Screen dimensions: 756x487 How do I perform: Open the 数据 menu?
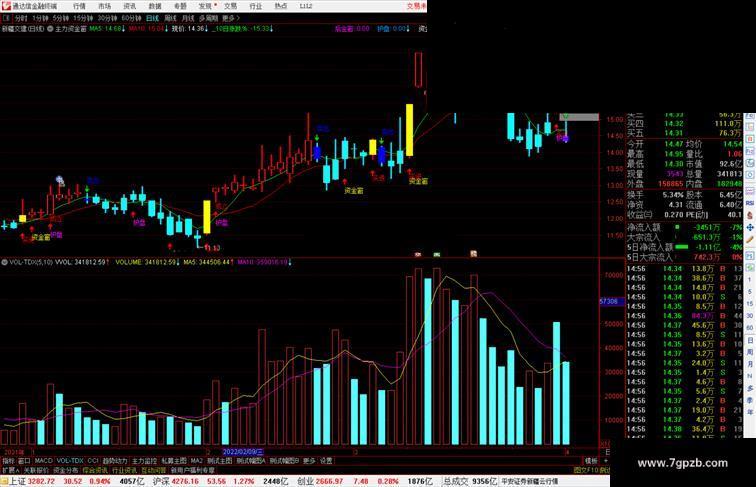pyautogui.click(x=155, y=6)
